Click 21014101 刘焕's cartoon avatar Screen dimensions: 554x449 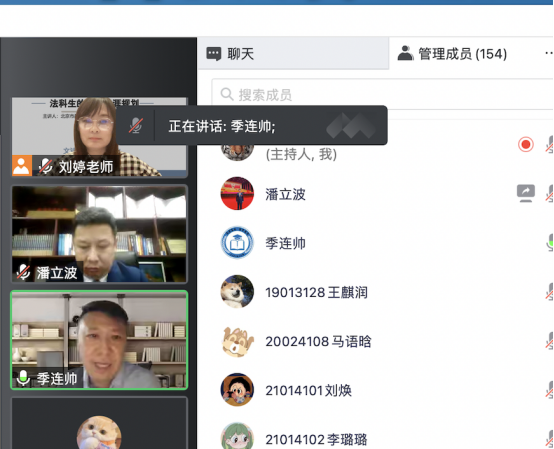237,390
